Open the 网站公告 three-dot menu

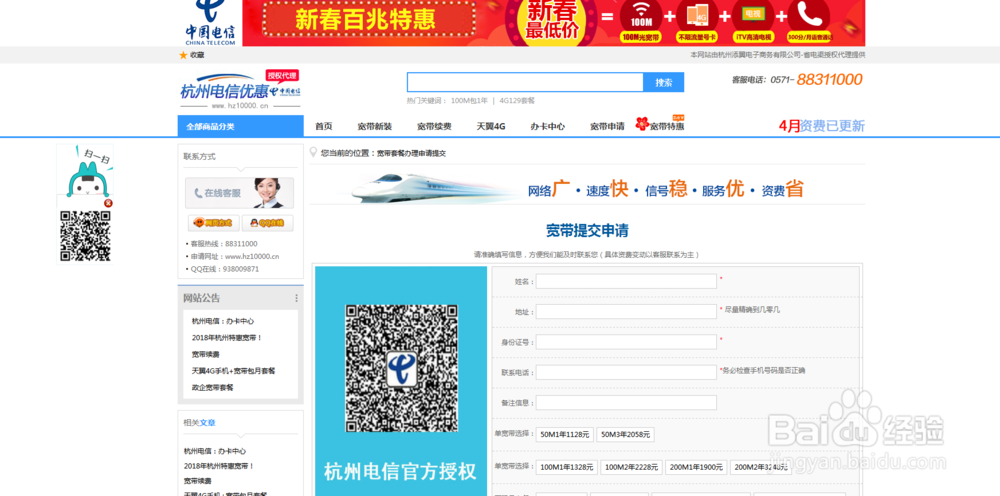(x=297, y=298)
